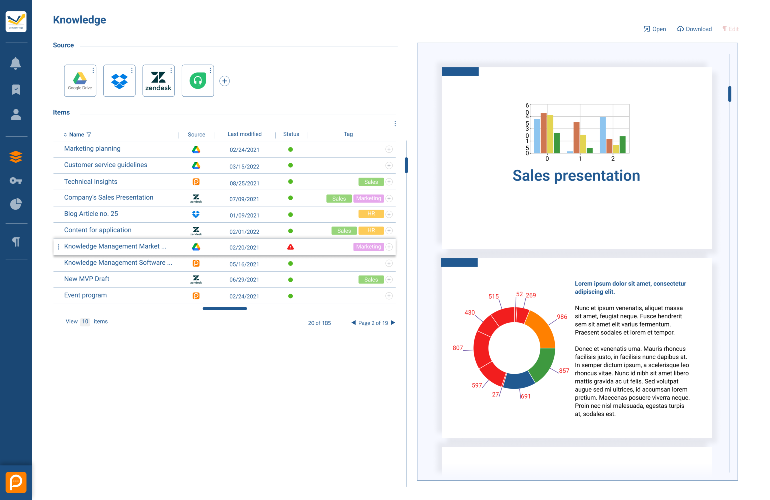
Task: Click HR tag on Blog Article row
Action: (371, 214)
